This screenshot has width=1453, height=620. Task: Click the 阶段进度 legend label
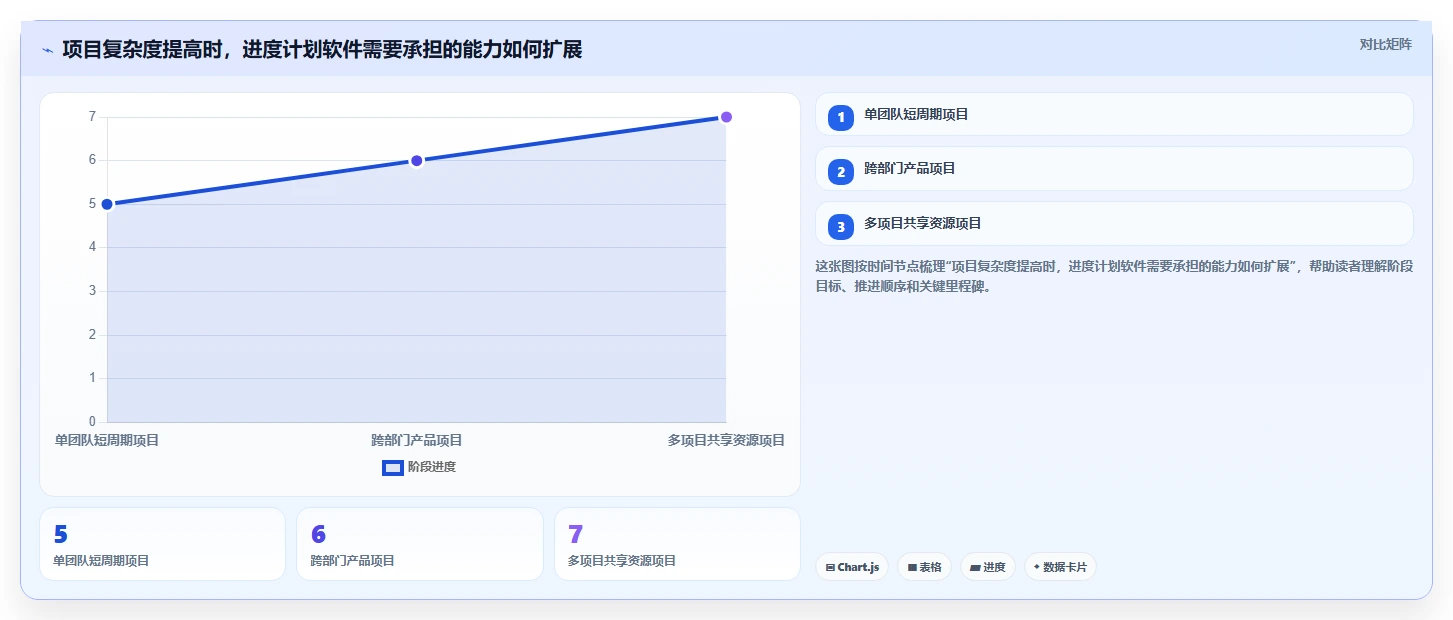432,467
